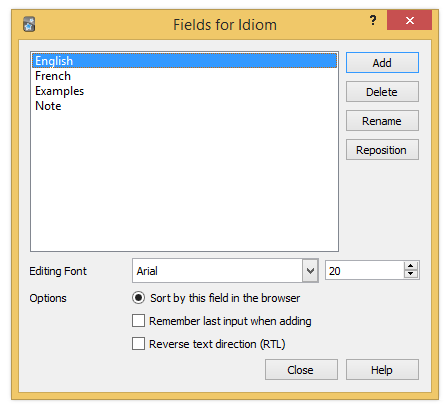The image size is (448, 408).
Task: Toggle Reverse text direction (RTL) checkbox
Action: [x=138, y=344]
